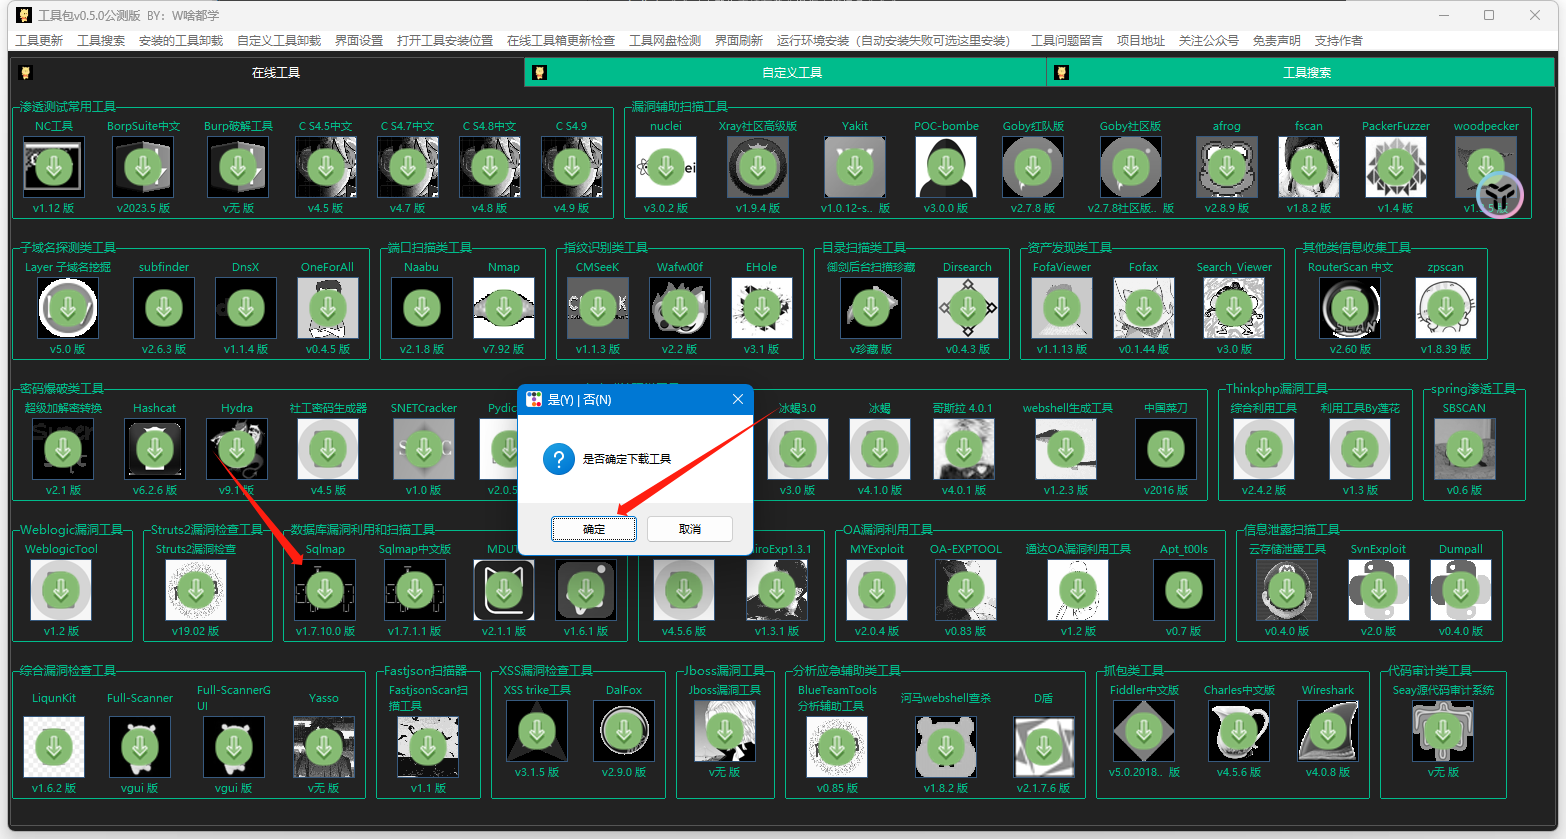
Task: Open the 界面设置 menu
Action: pyautogui.click(x=359, y=41)
